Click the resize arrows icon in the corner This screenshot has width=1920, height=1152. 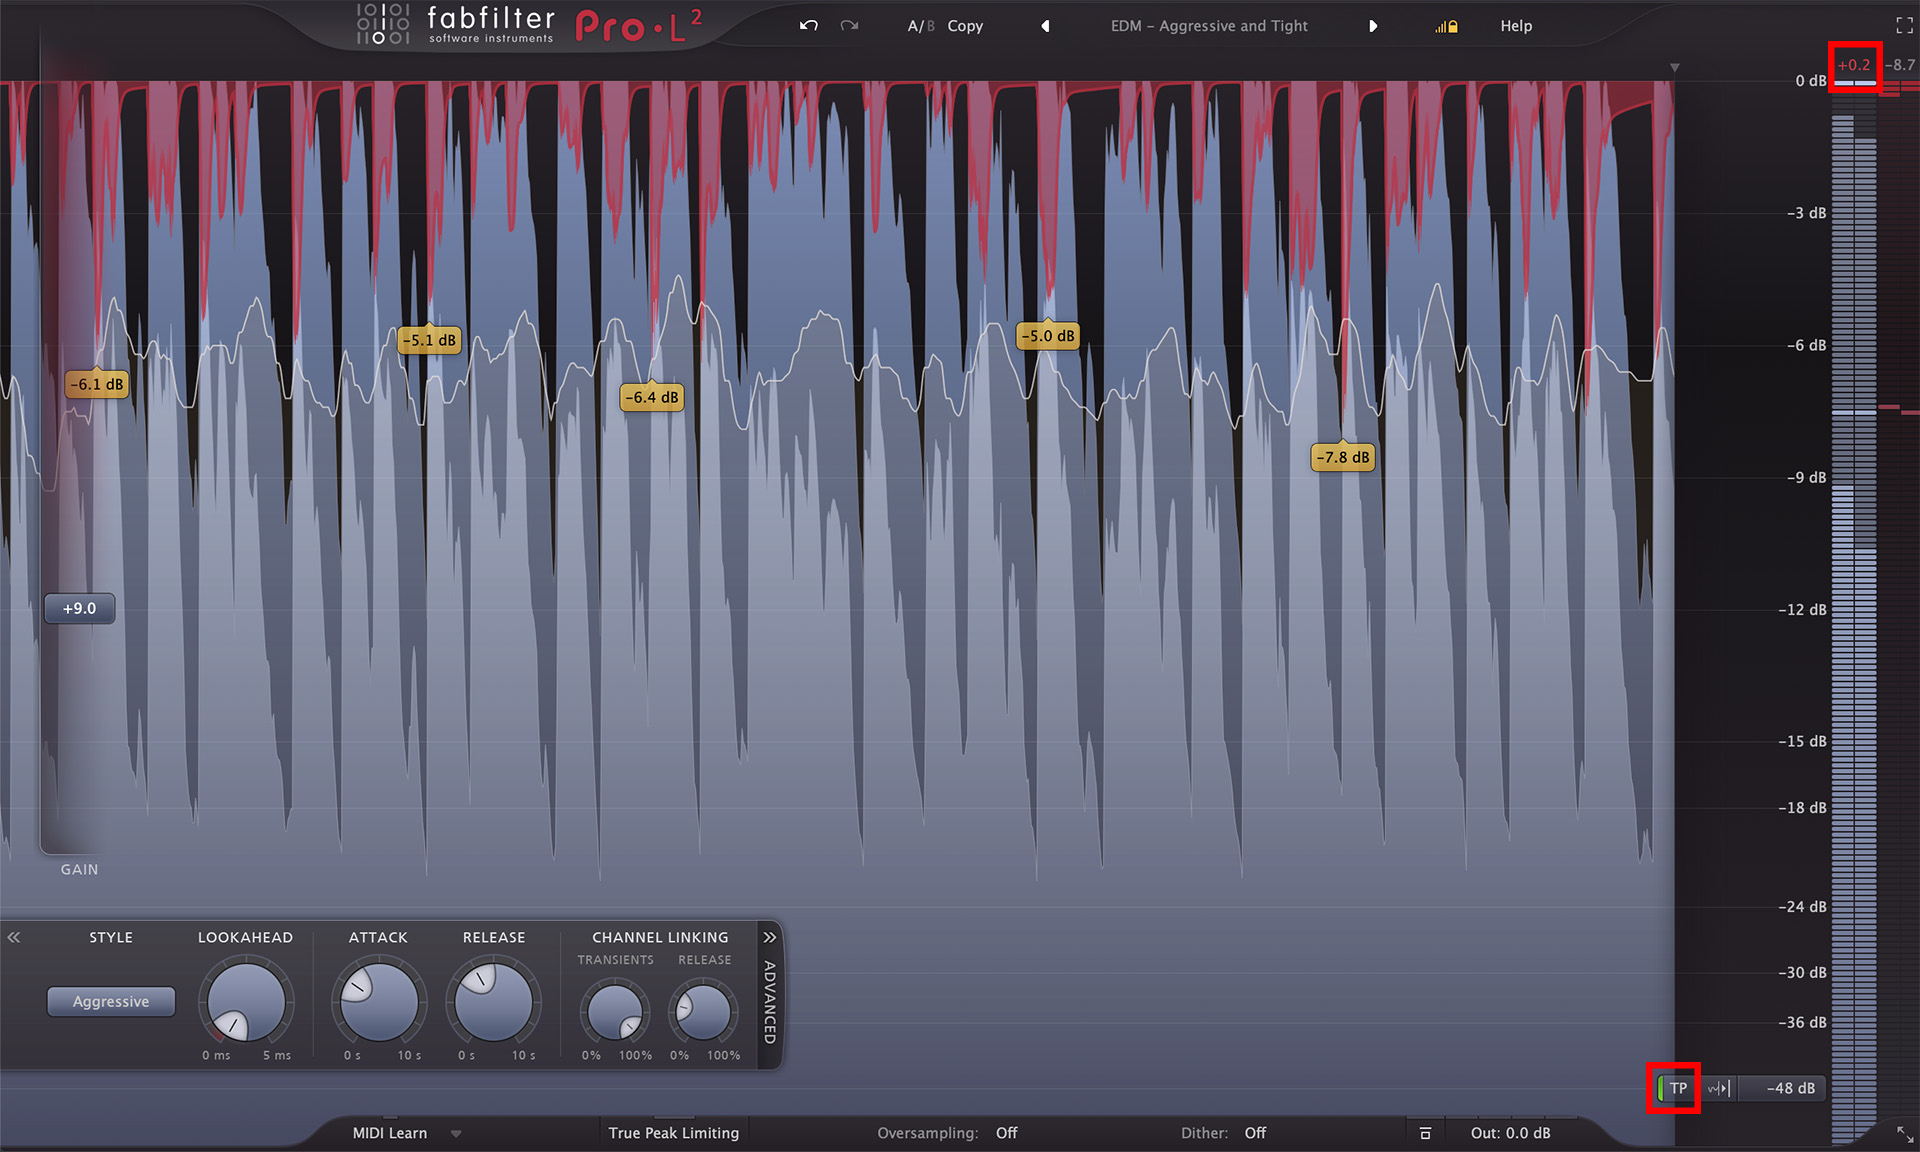point(1904,1134)
